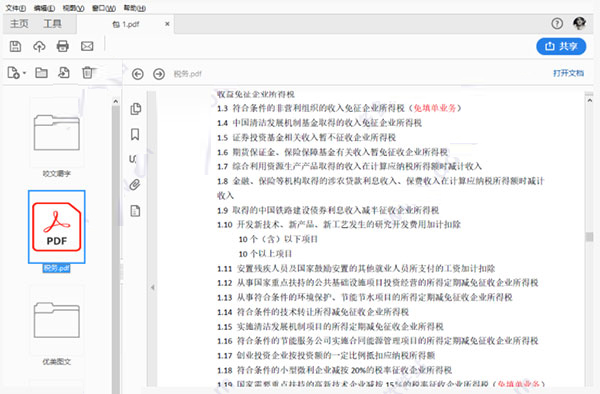The image size is (600, 394).
Task: Open the attachments paperclip panel
Action: pos(135,185)
